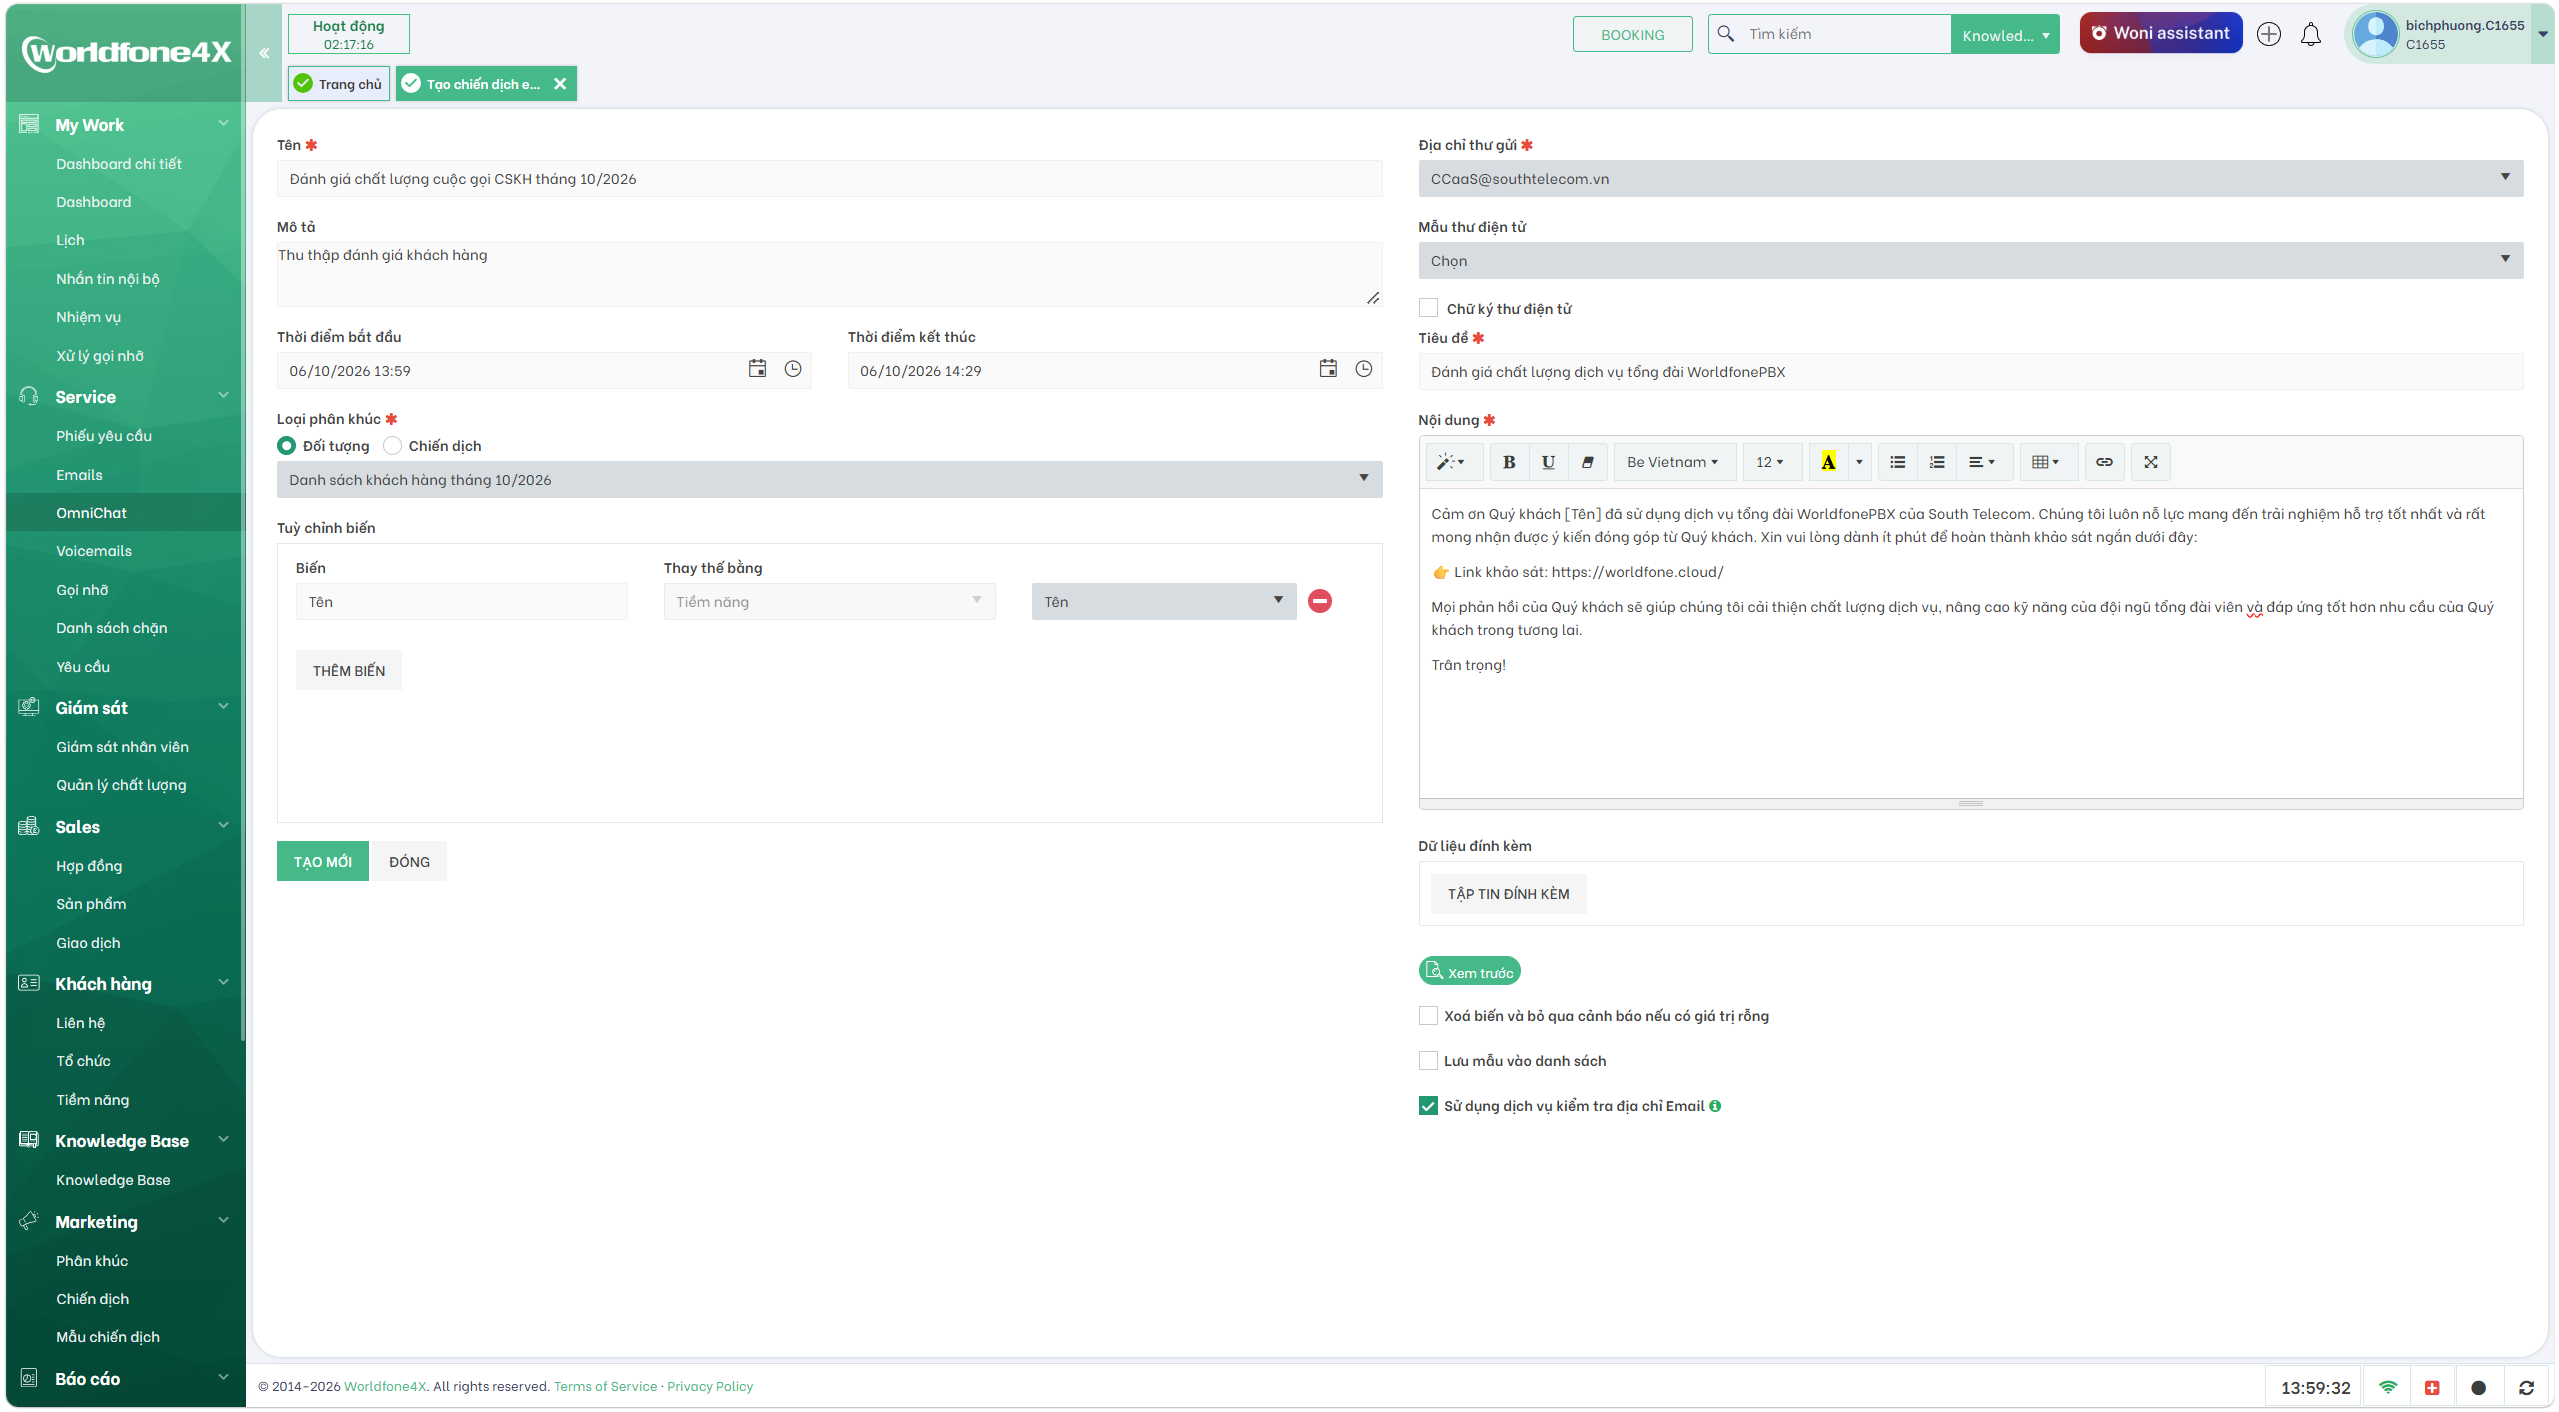The height and width of the screenshot is (1412, 2559).
Task: Click the refresh icon in status bar
Action: click(x=2526, y=1387)
